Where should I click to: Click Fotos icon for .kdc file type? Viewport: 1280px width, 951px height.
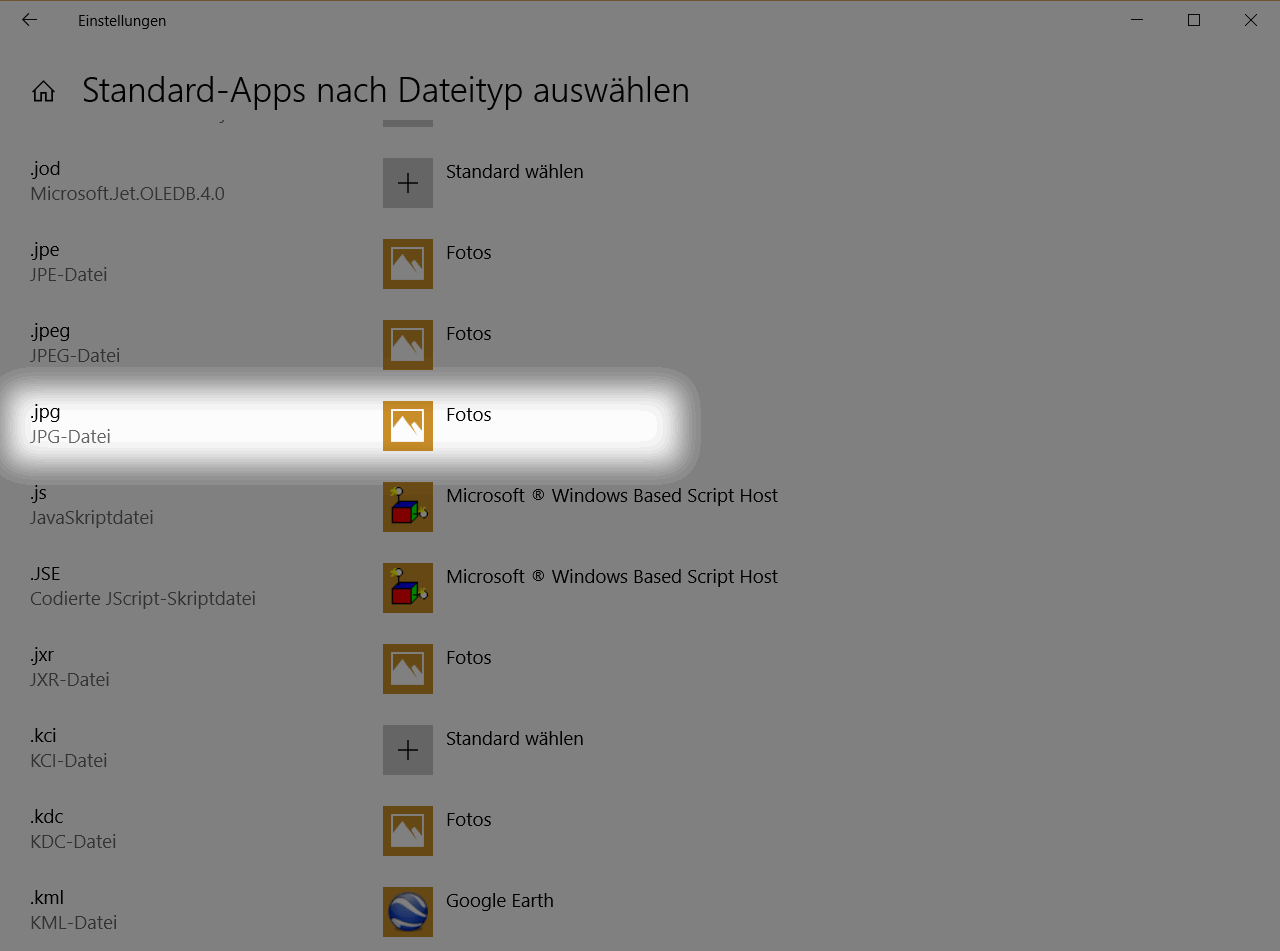coord(408,831)
